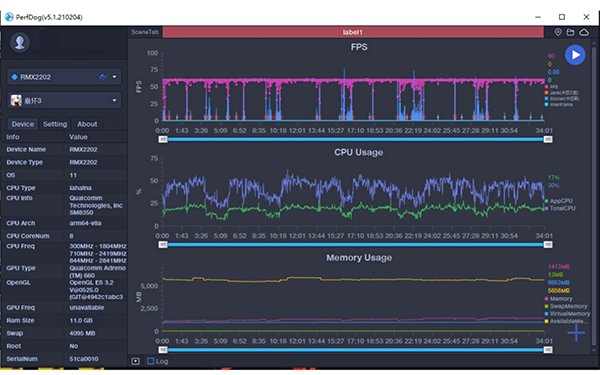The width and height of the screenshot is (600, 375).
Task: Click the 1413MB memory readout
Action: click(559, 267)
